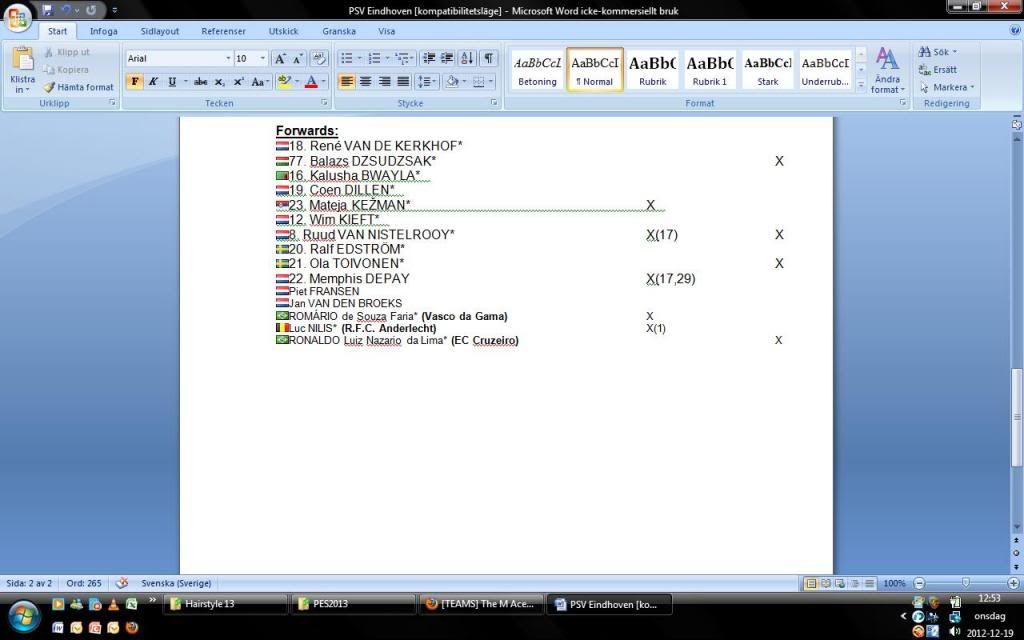This screenshot has width=1024, height=640.
Task: Apply superscript formatting
Action: click(238, 82)
